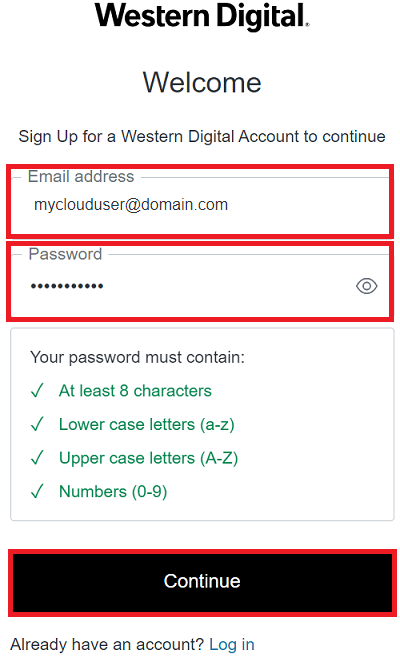
Task: Select the 'Numbers (0-9)' requirement text
Action: pos(113,491)
